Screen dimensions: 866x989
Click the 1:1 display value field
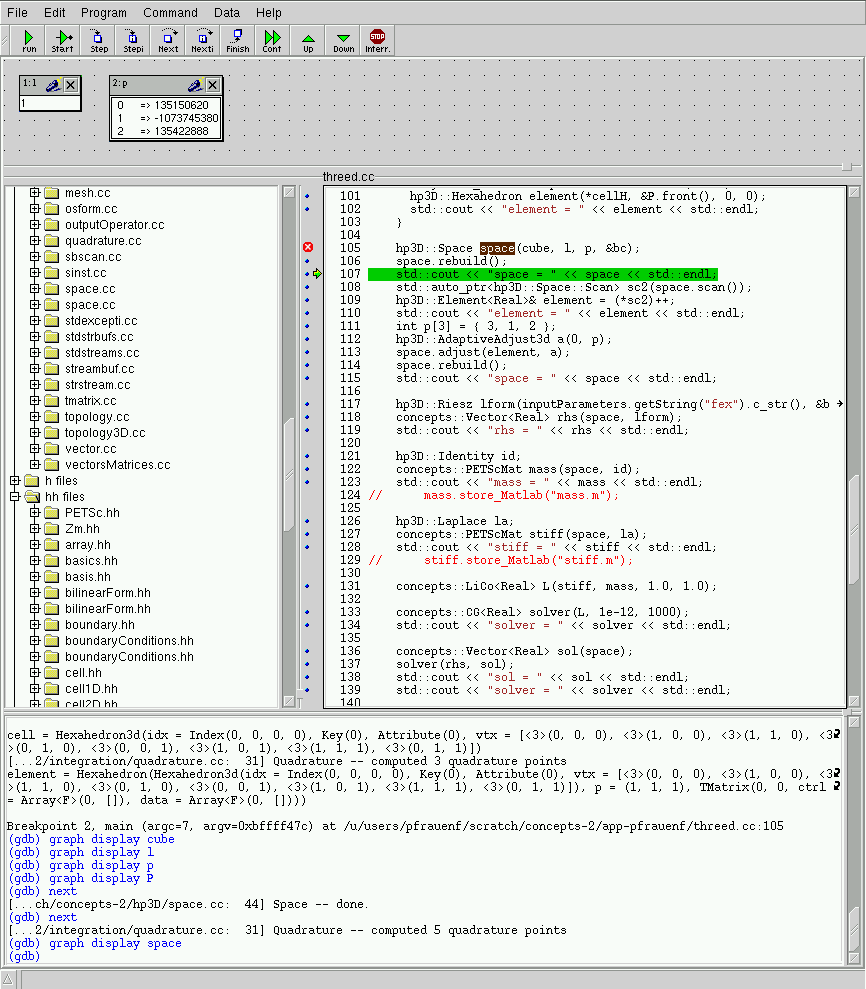click(50, 103)
